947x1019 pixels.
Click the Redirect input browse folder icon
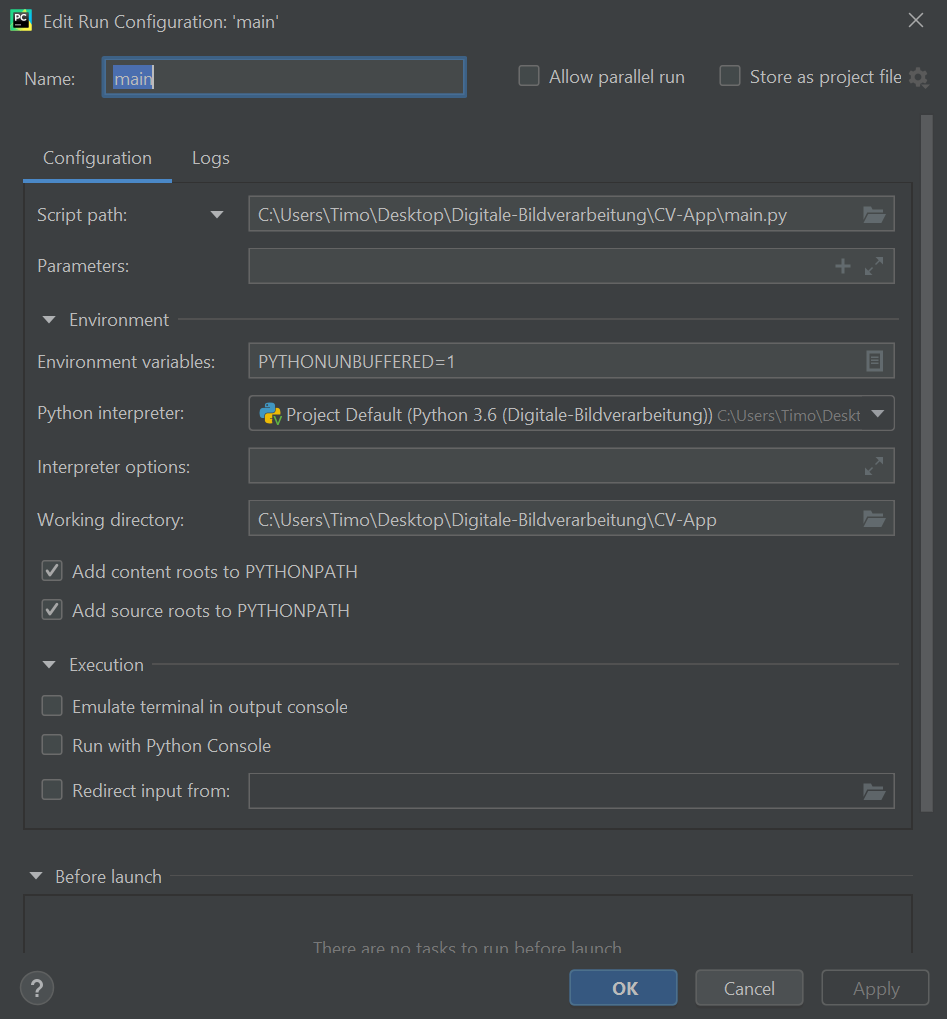tap(873, 791)
